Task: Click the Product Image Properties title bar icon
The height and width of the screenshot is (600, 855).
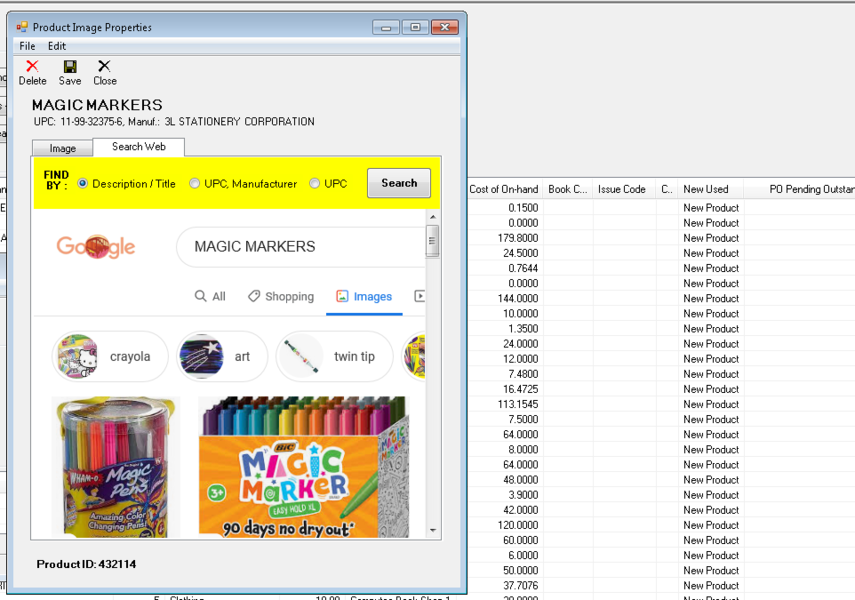Action: (22, 27)
